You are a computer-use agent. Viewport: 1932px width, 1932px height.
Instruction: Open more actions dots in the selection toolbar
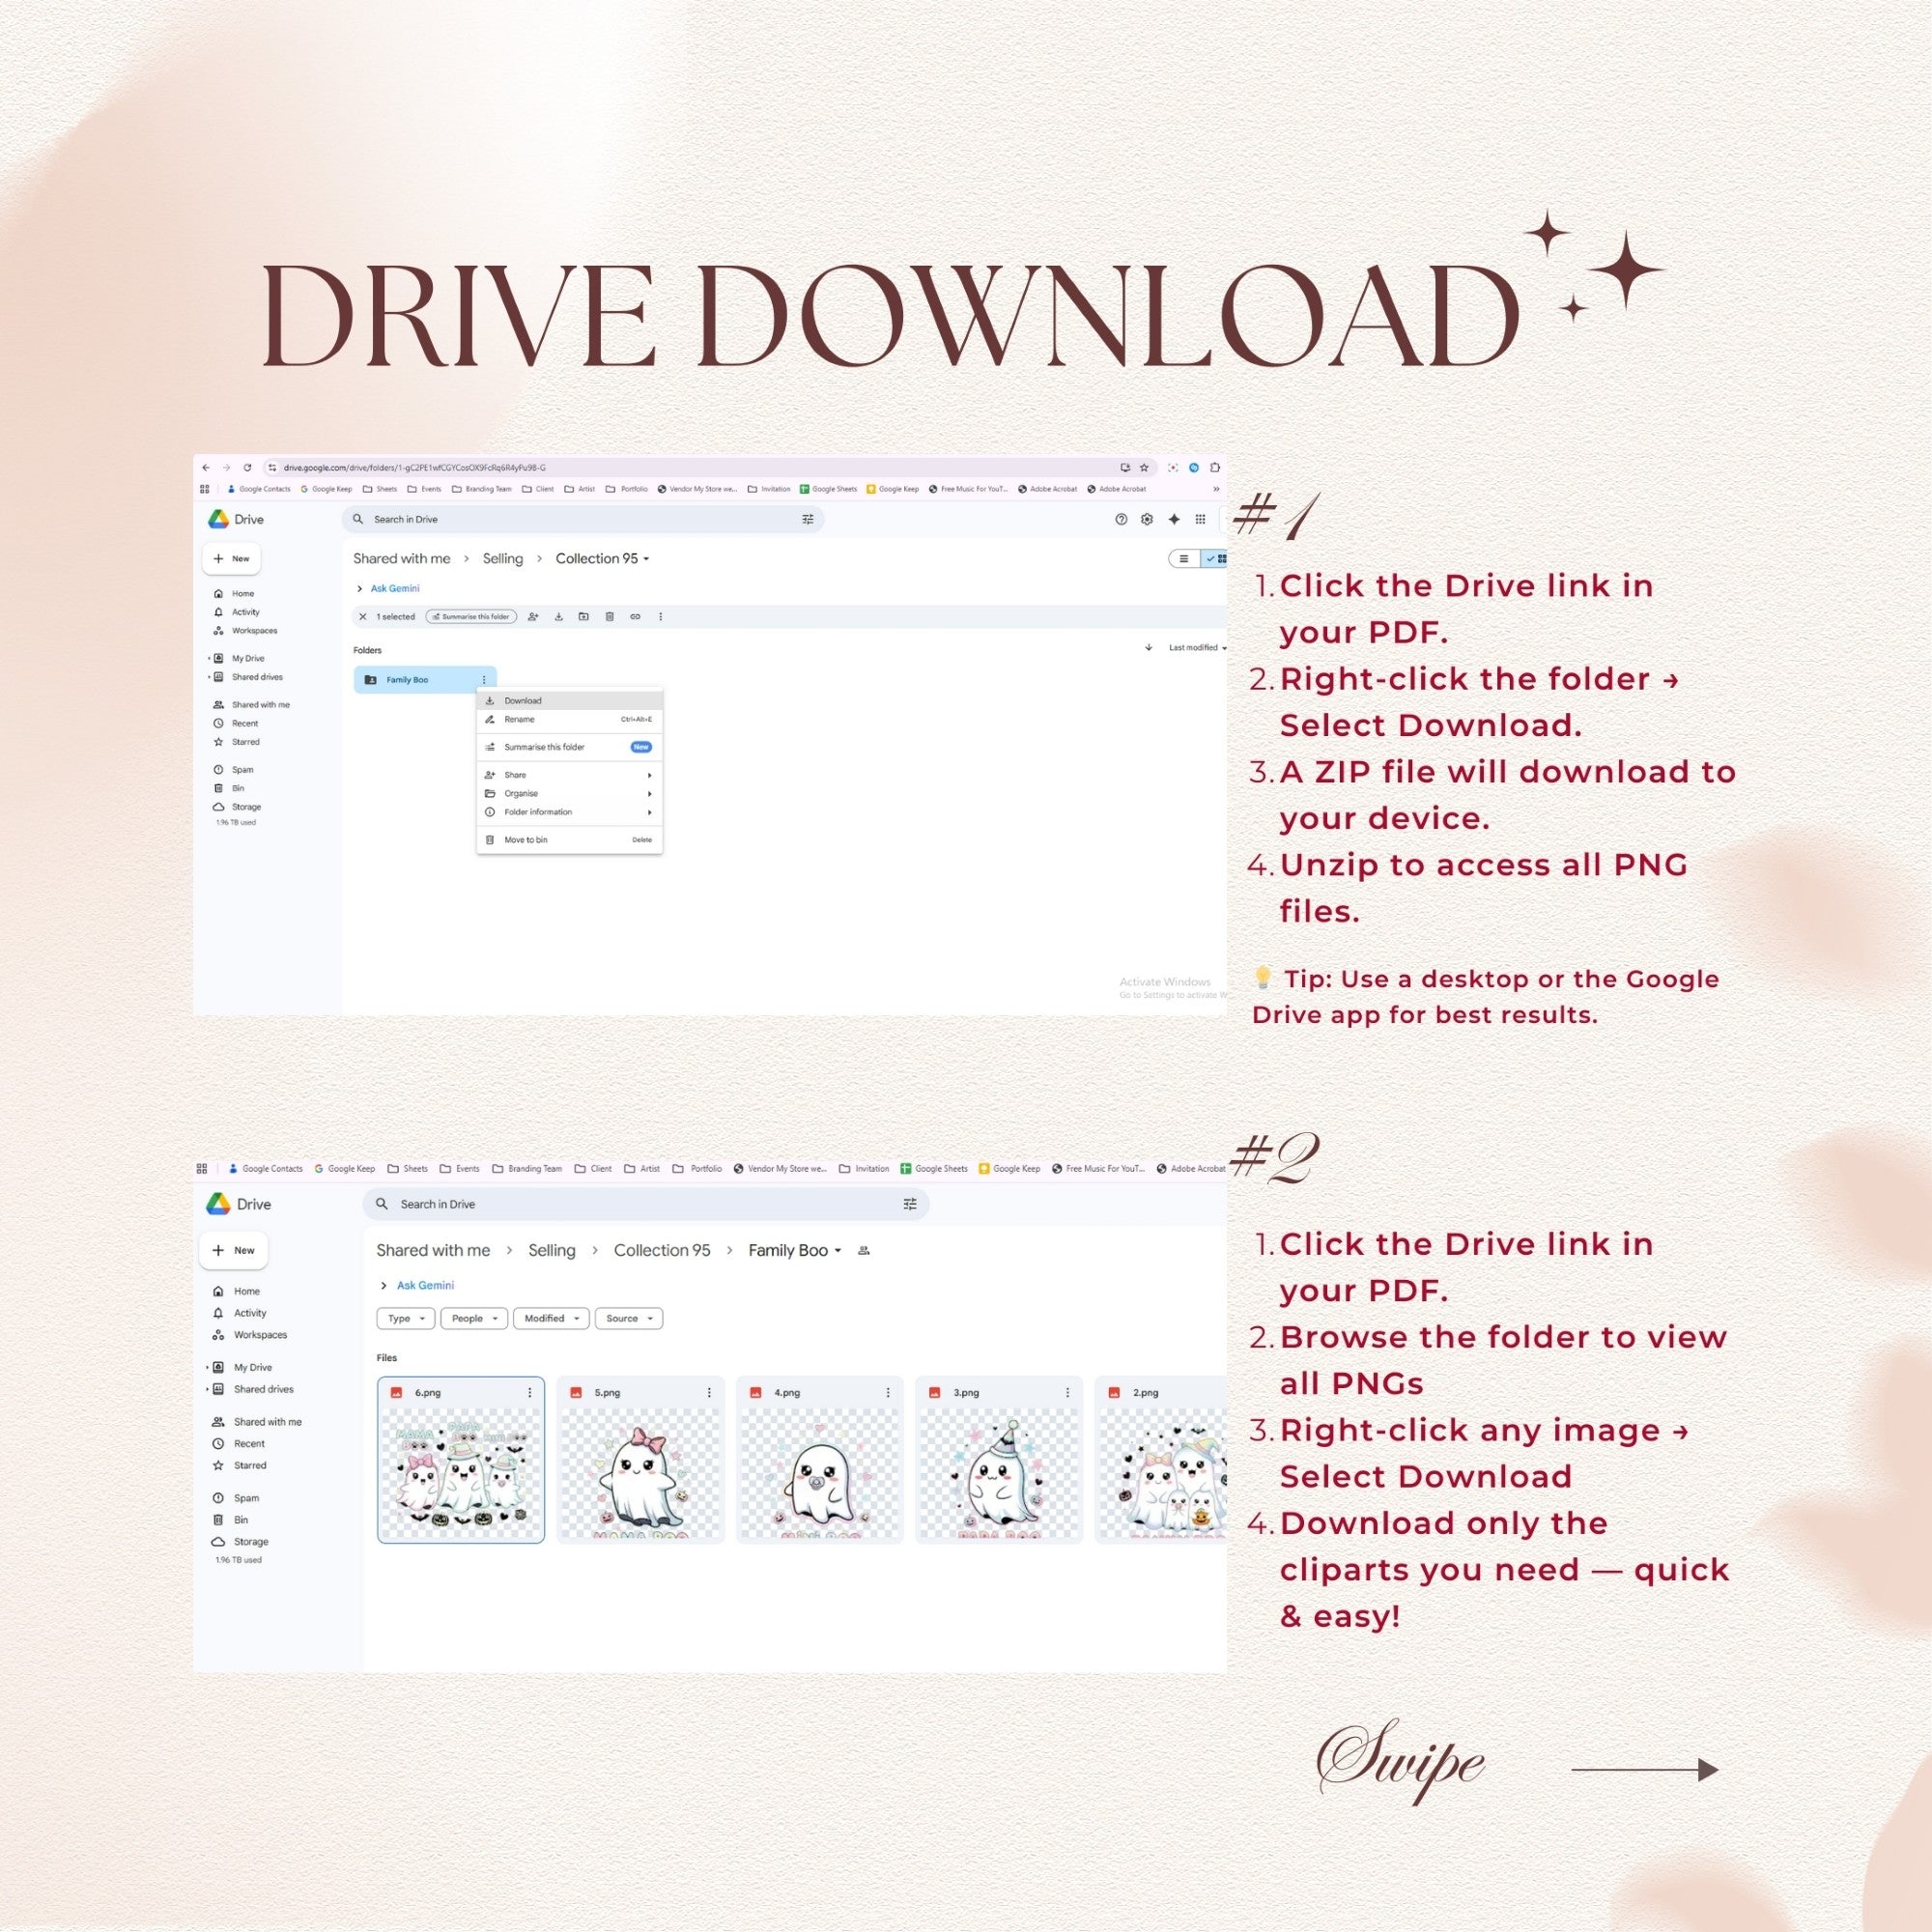click(660, 617)
